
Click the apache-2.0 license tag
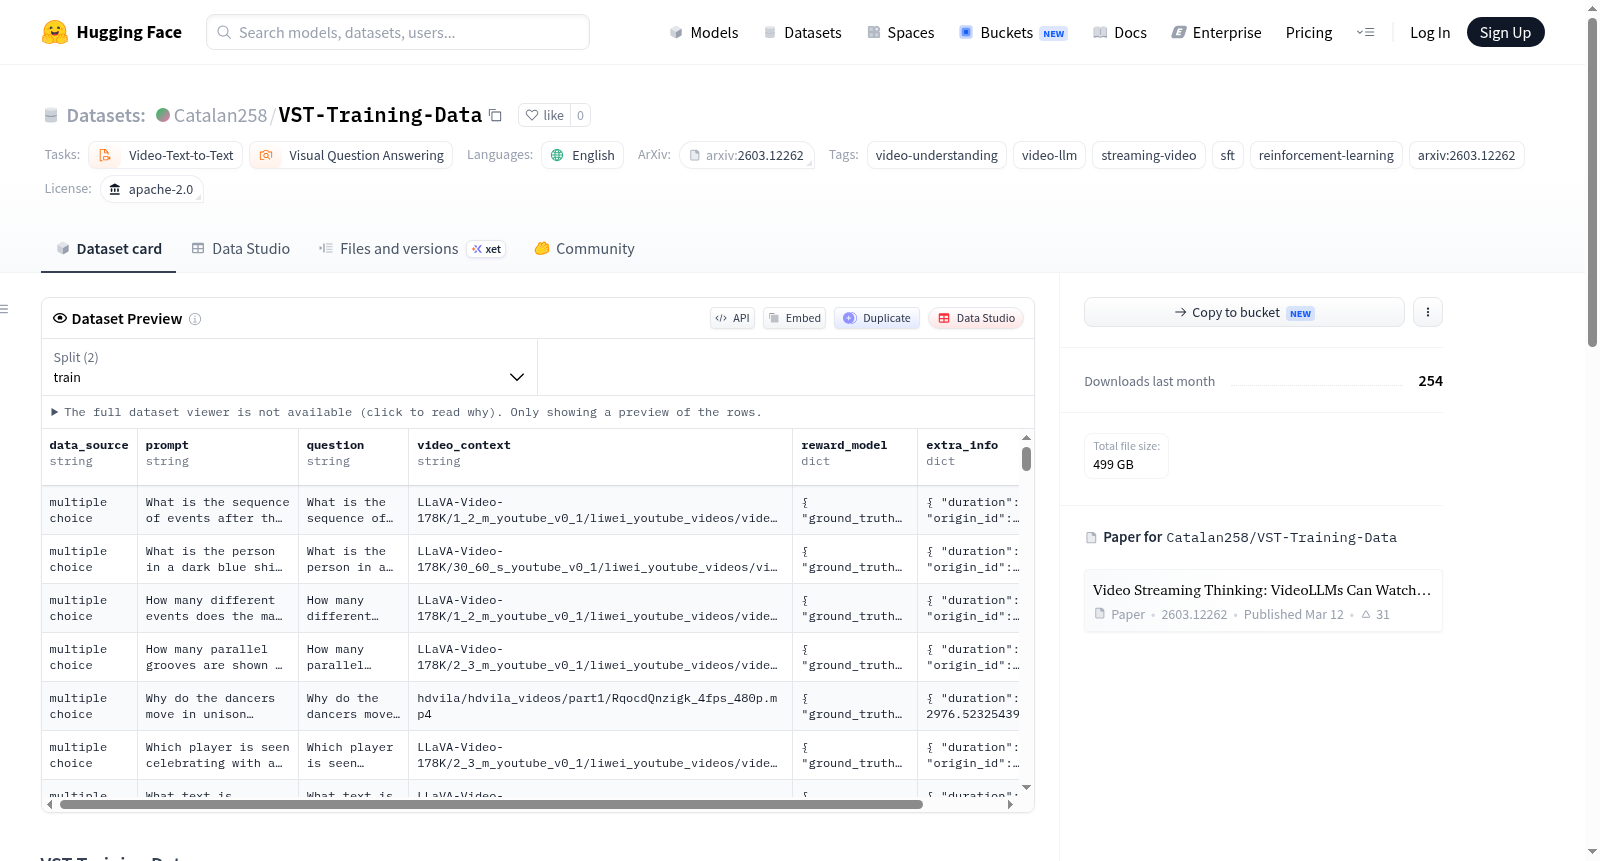(152, 189)
